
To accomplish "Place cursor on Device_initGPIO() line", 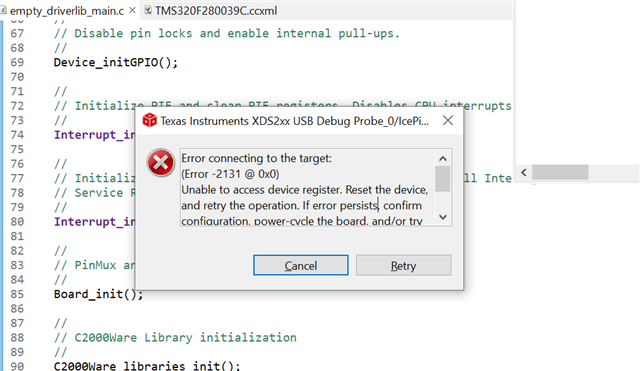I will coord(116,62).
